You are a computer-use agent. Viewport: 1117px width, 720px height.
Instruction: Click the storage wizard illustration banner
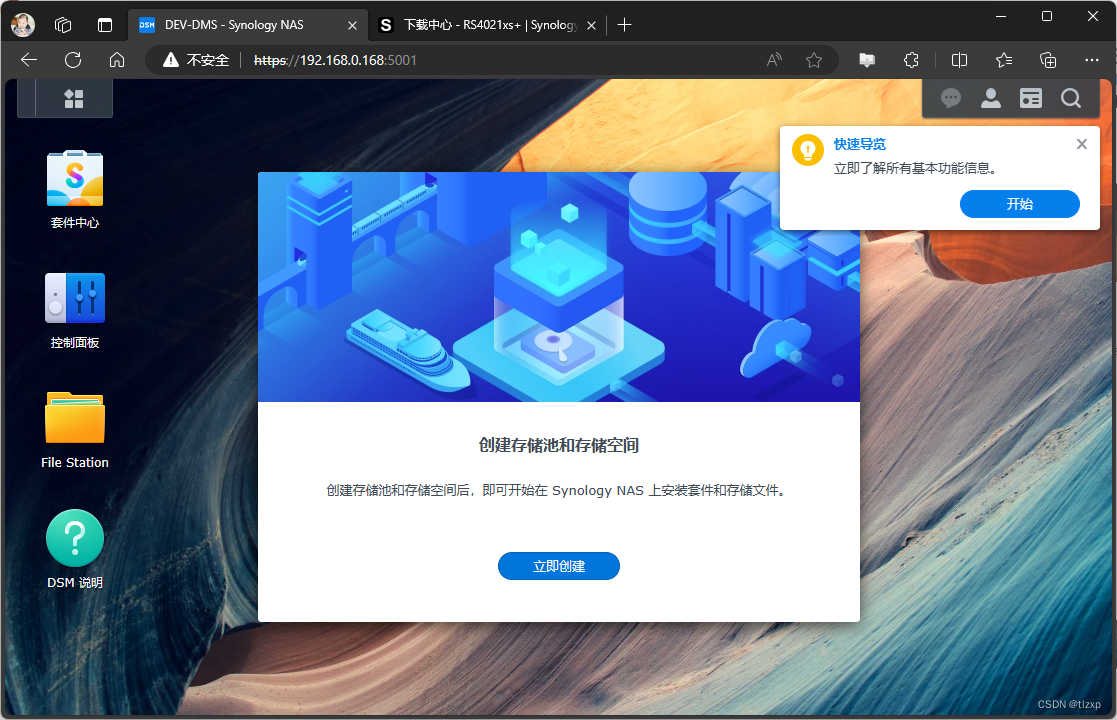pyautogui.click(x=558, y=287)
